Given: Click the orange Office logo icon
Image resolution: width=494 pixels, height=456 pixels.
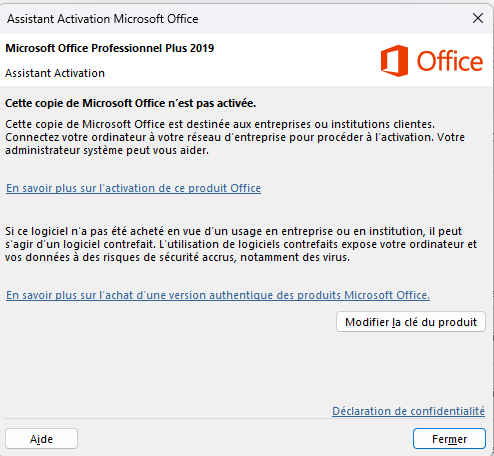Looking at the screenshot, I should click(x=395, y=61).
